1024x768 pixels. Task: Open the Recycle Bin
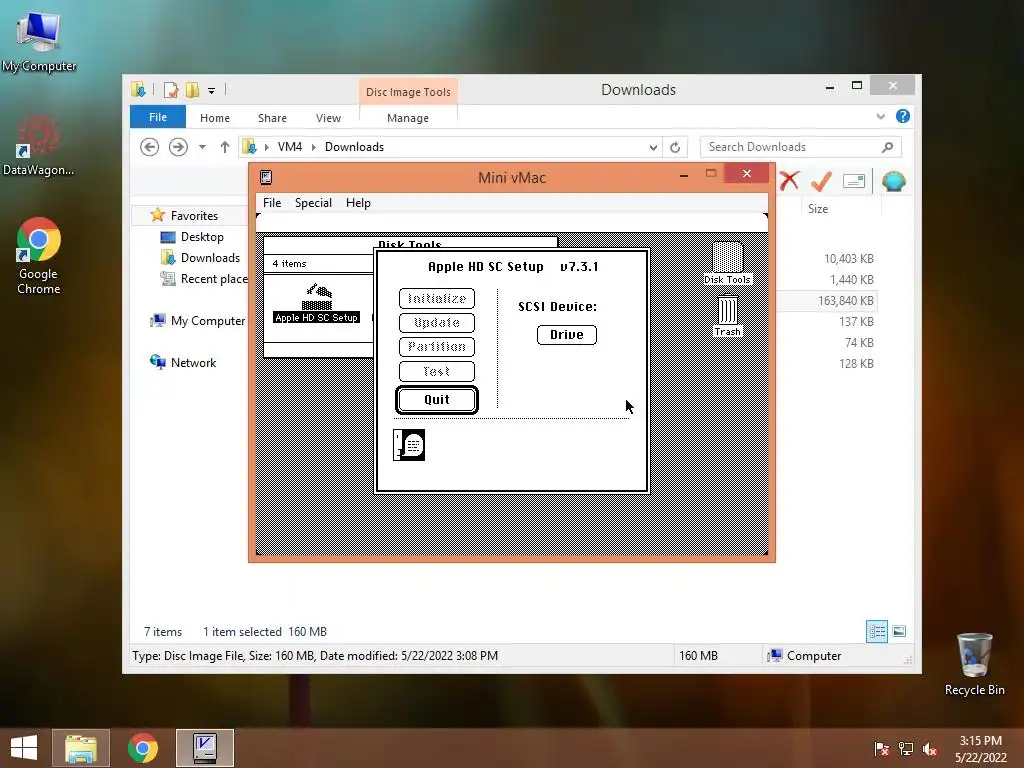click(x=974, y=664)
